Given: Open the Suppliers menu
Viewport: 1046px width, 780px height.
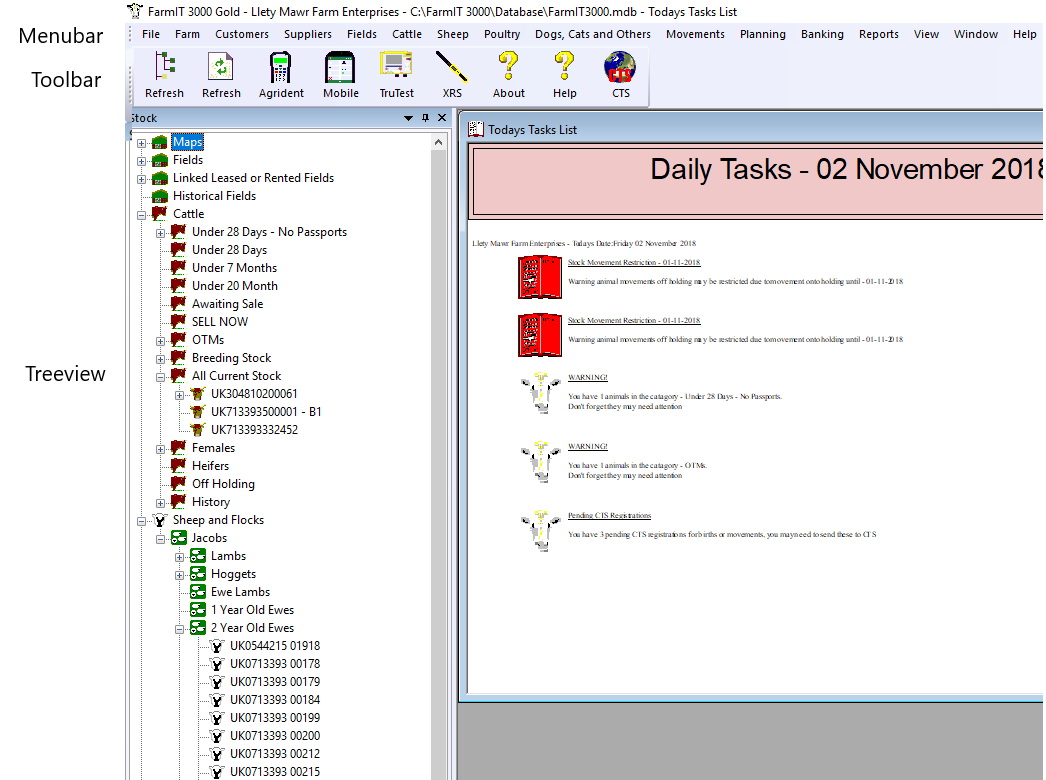Looking at the screenshot, I should [308, 34].
